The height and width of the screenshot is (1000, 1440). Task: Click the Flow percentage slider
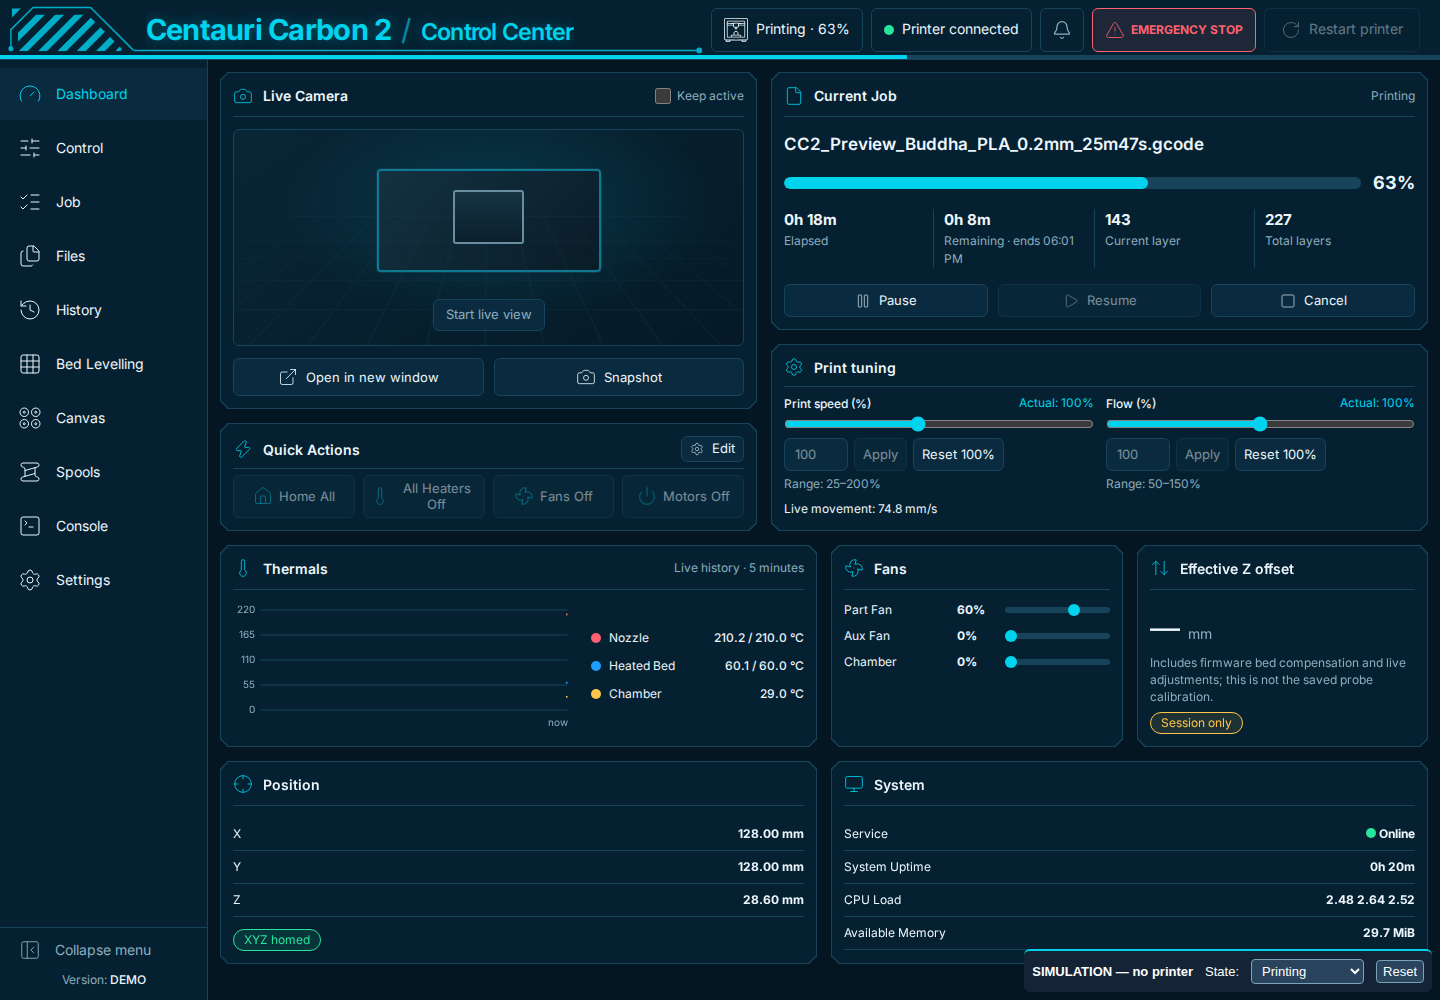pyautogui.click(x=1260, y=424)
